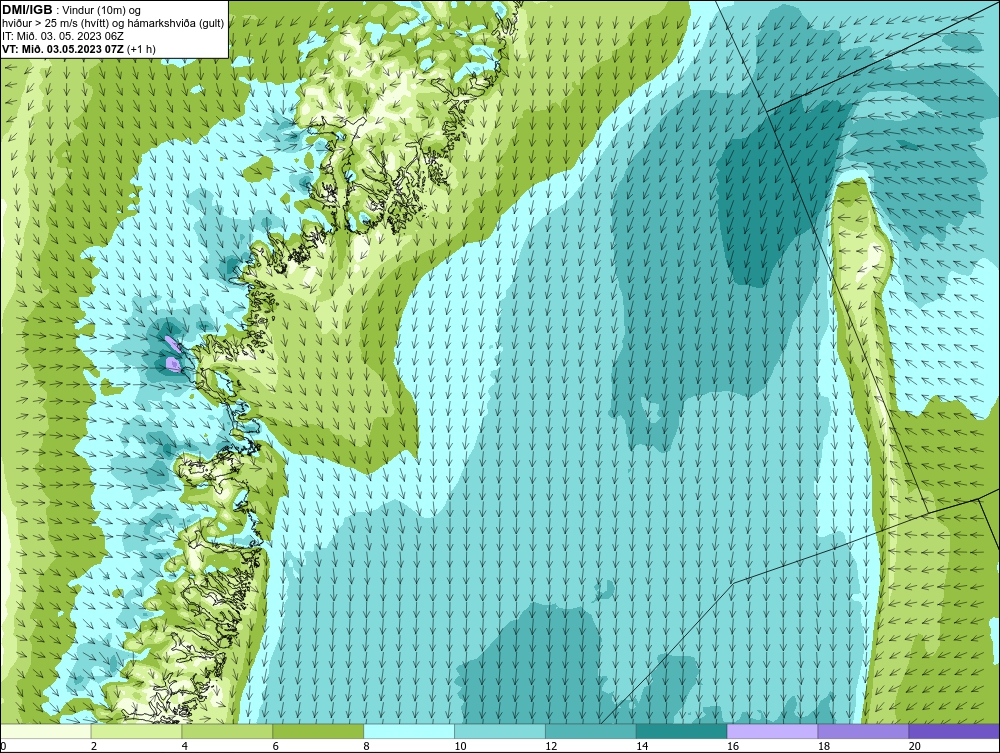Click the legend scale label '2'
This screenshot has height=753, width=1000.
pyautogui.click(x=94, y=746)
